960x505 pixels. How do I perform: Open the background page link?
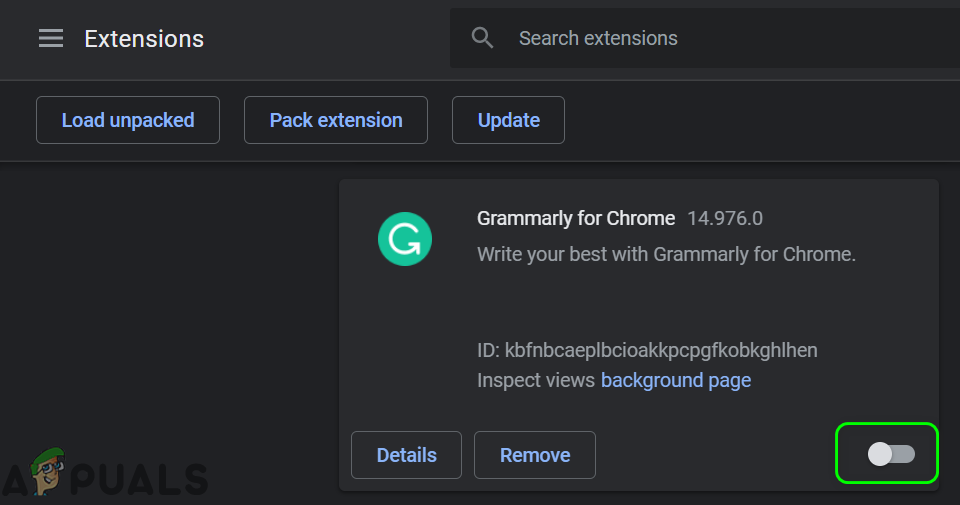tap(676, 380)
